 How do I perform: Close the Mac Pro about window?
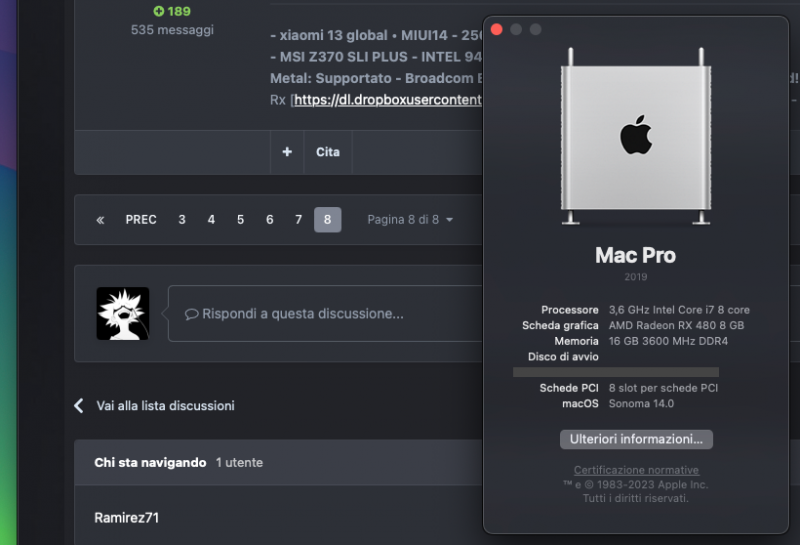point(496,30)
